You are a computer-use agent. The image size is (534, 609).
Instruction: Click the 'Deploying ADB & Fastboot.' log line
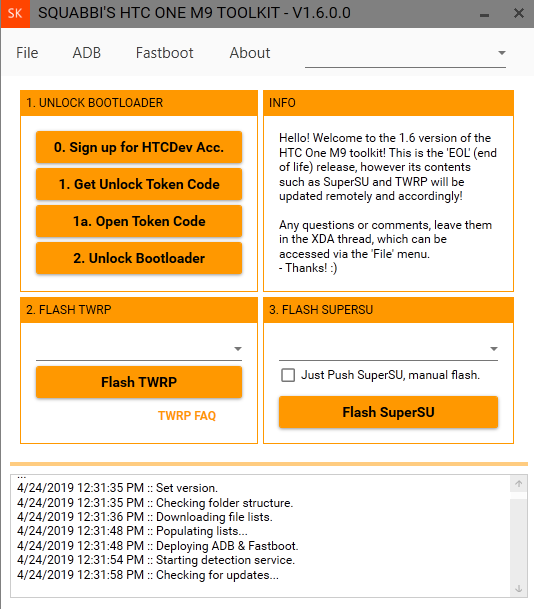tap(158, 546)
